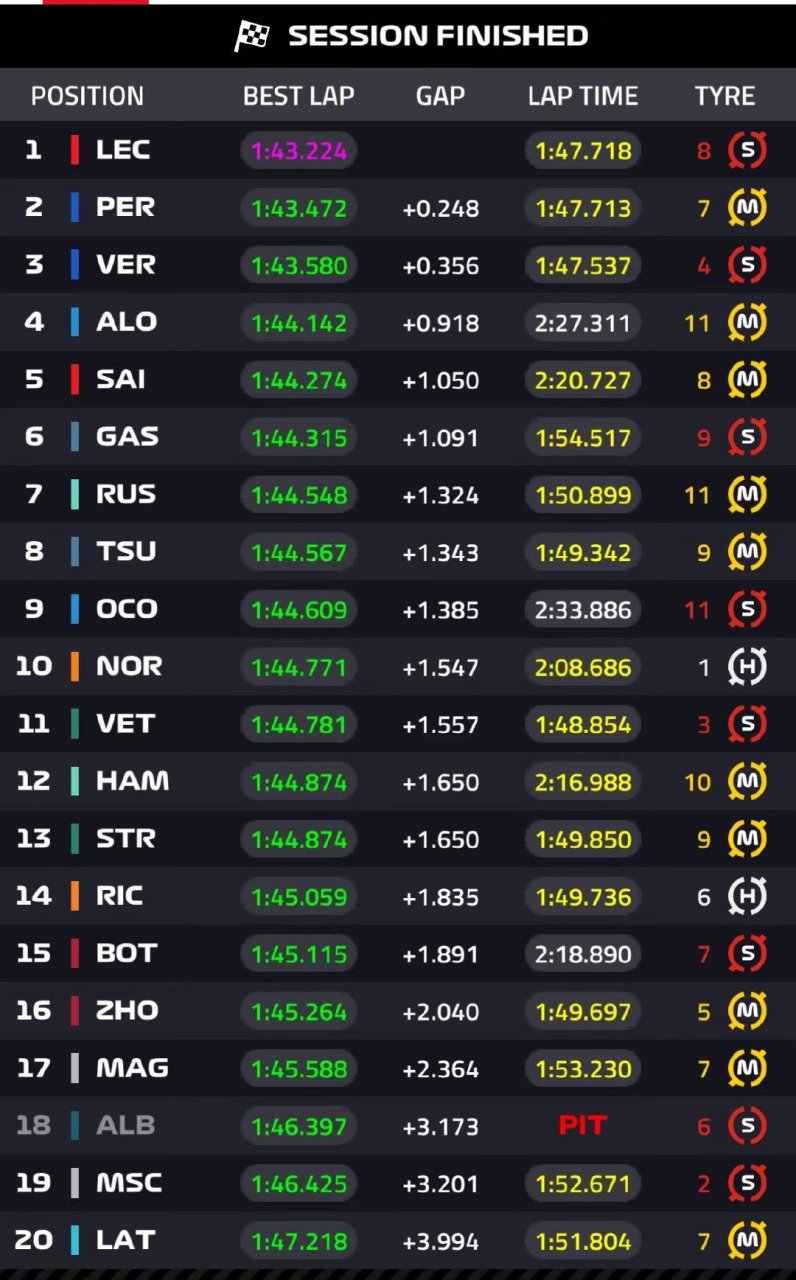
Task: Click the orange team color bar beside NOR
Action: [75, 667]
